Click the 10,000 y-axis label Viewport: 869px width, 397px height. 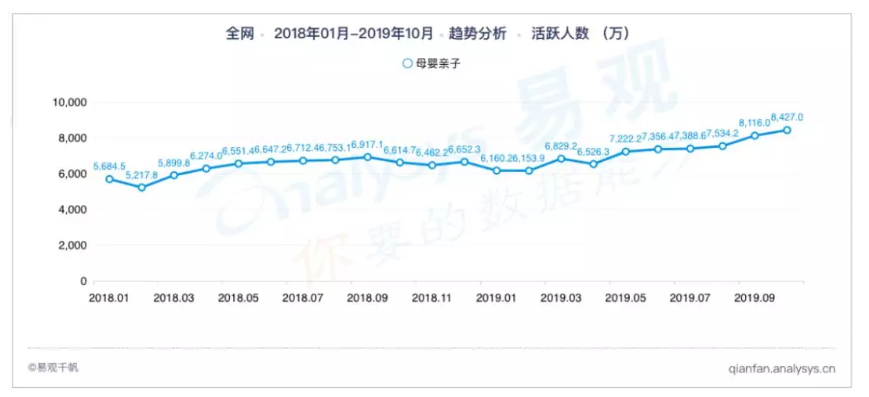click(x=69, y=103)
